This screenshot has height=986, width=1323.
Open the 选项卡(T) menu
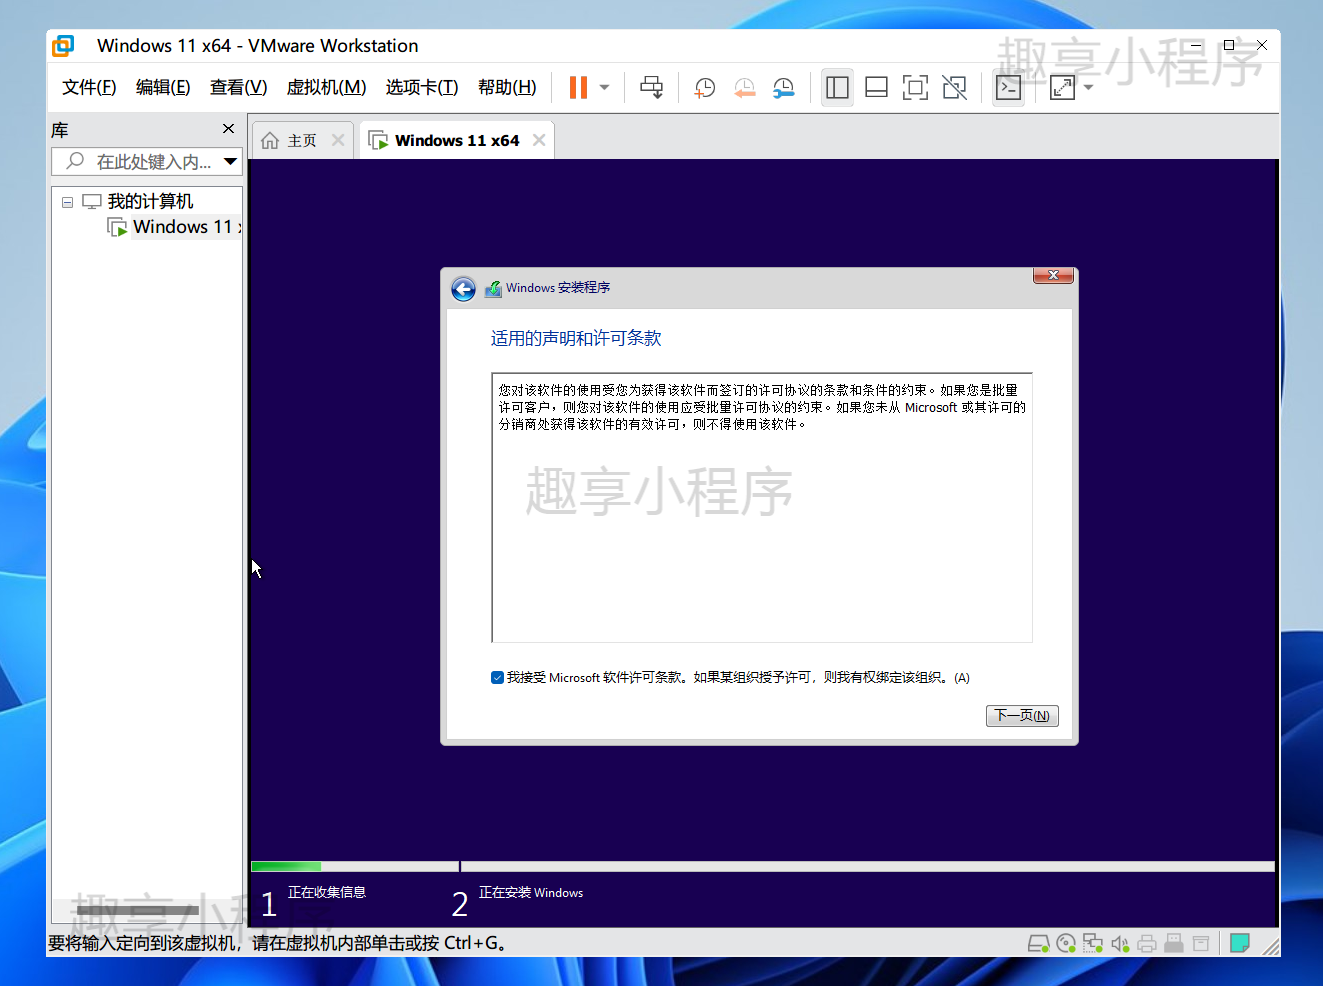(422, 87)
